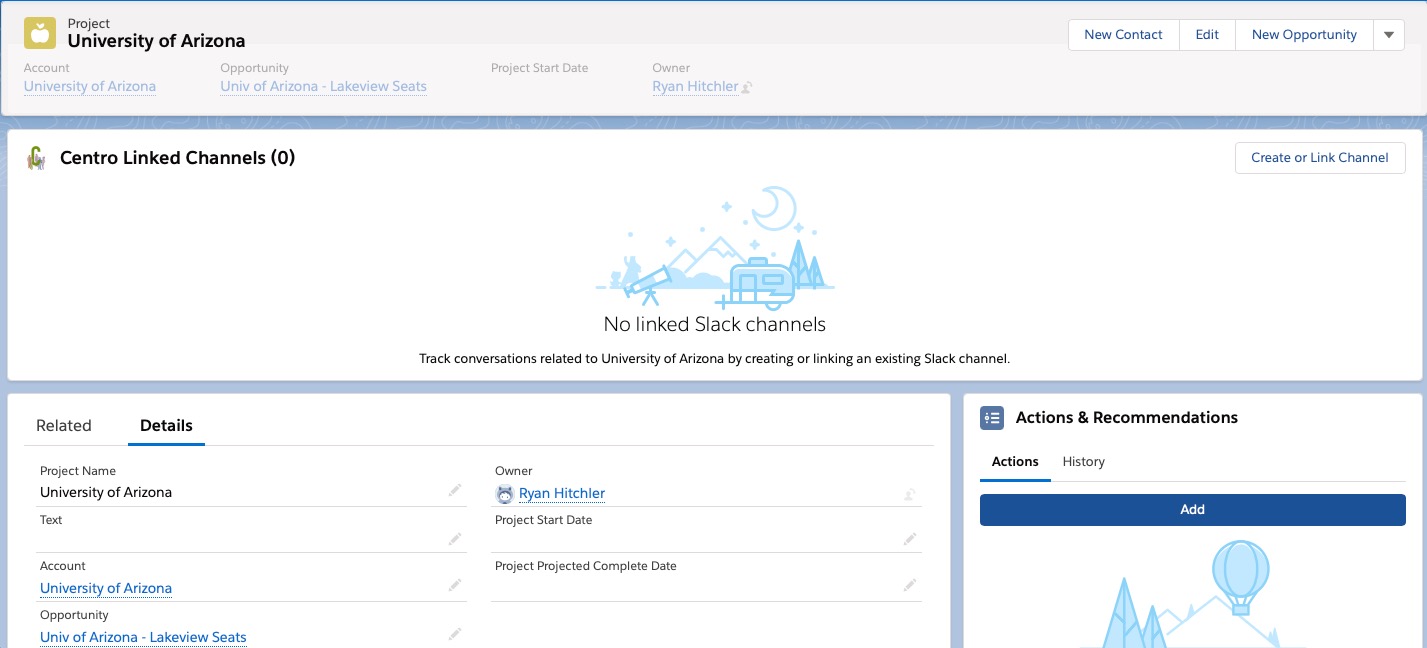1427x648 pixels.
Task: Select the Details tab
Action: pyautogui.click(x=166, y=425)
